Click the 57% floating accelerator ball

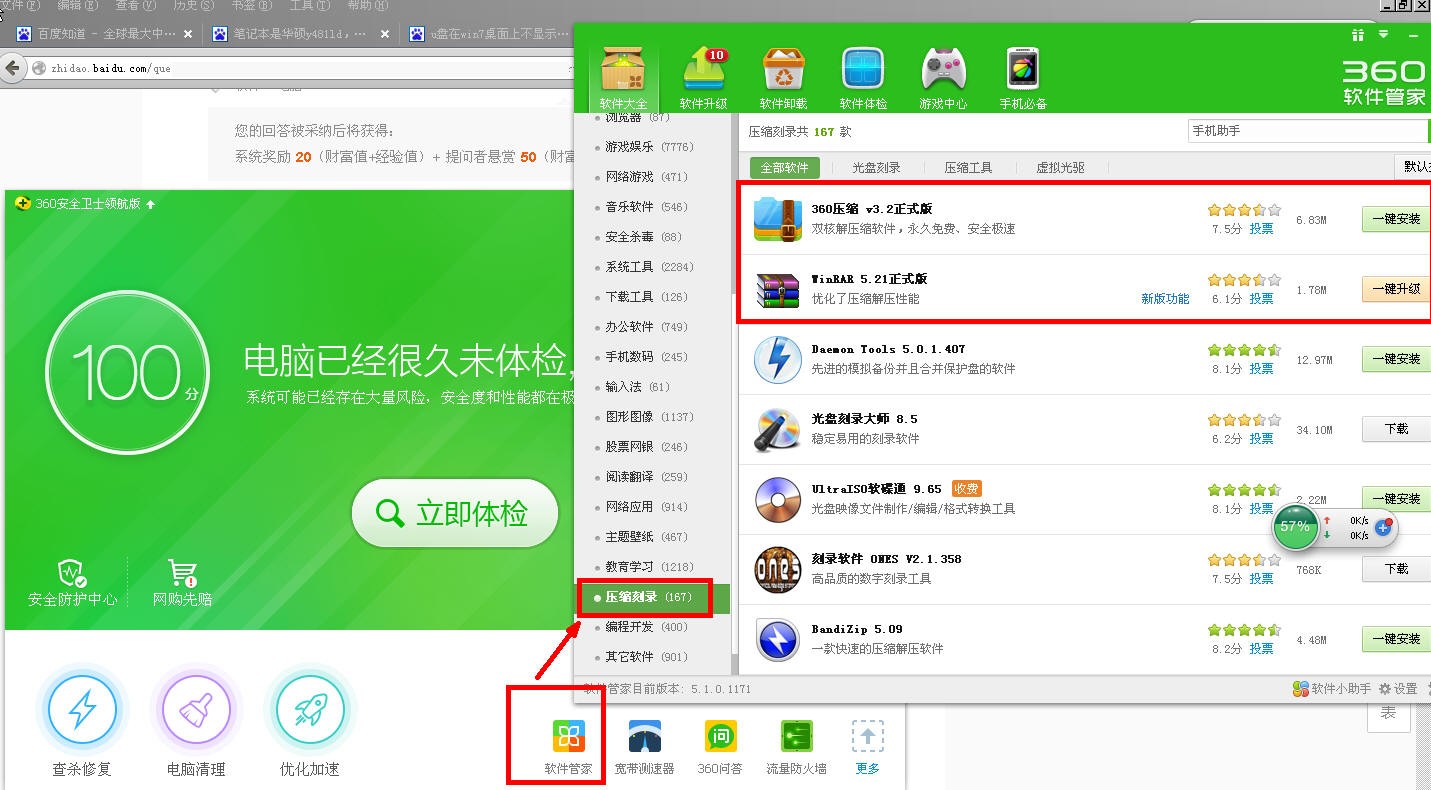click(1295, 526)
